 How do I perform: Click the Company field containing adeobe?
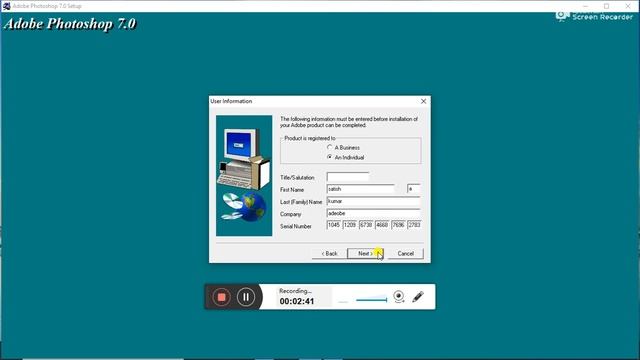pyautogui.click(x=373, y=213)
